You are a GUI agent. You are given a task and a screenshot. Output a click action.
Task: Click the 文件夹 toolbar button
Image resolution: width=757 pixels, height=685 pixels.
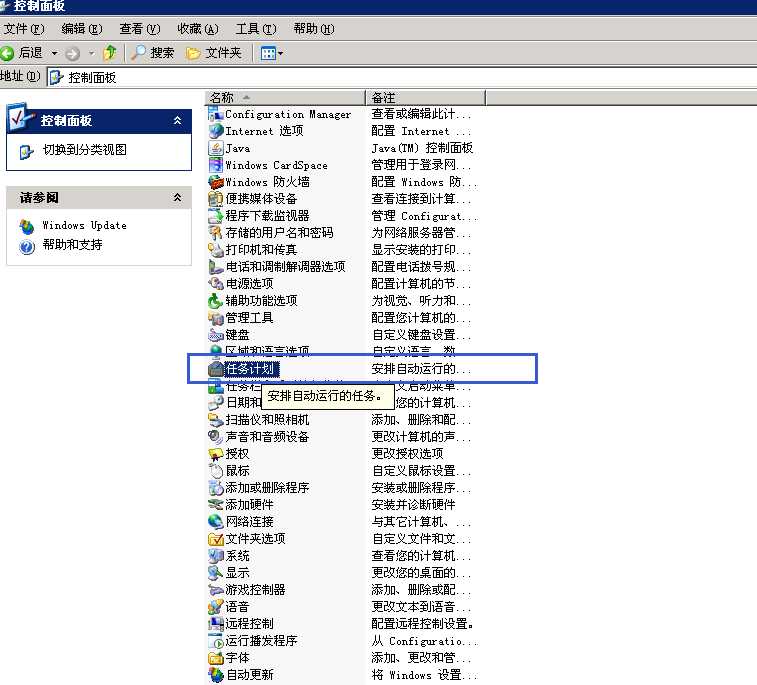click(x=213, y=53)
